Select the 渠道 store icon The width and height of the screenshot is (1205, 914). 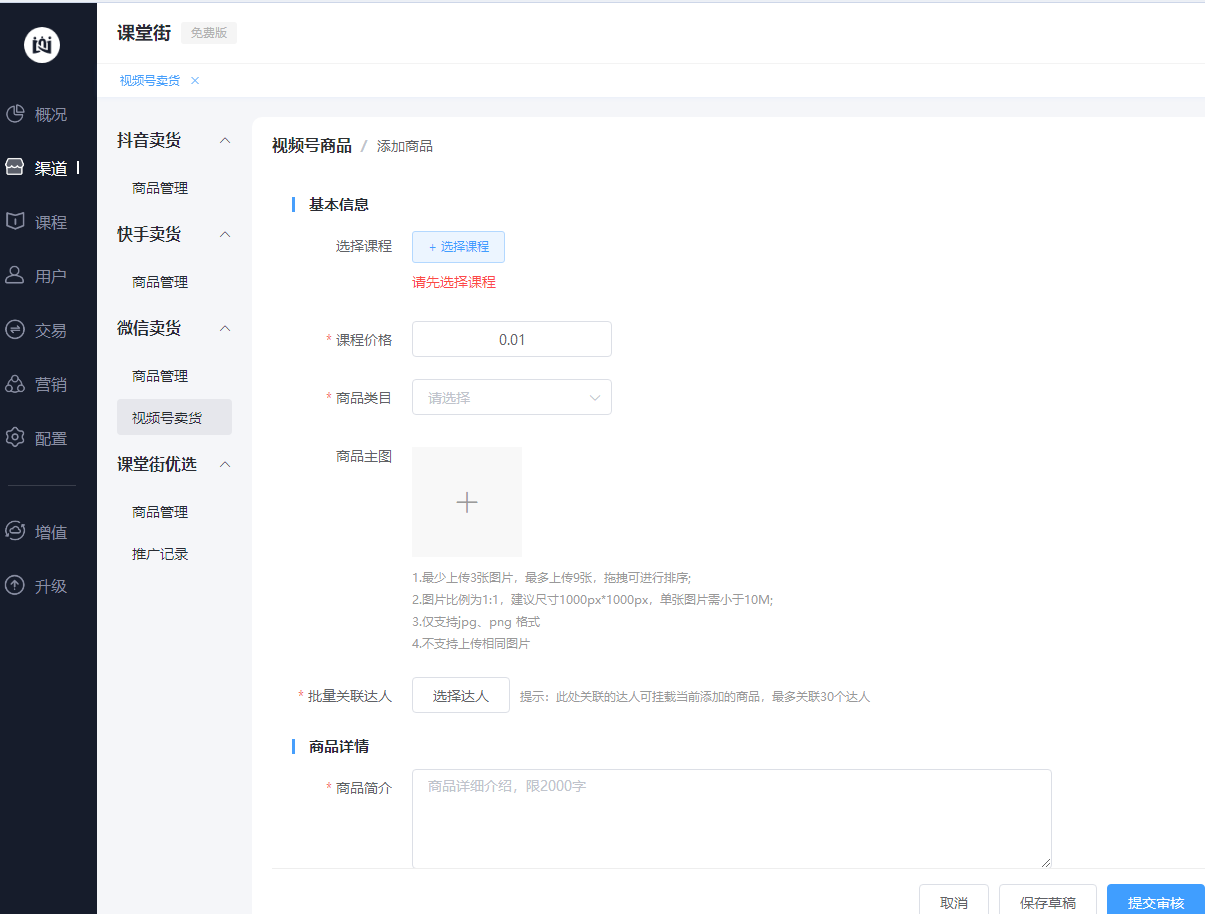click(x=15, y=168)
